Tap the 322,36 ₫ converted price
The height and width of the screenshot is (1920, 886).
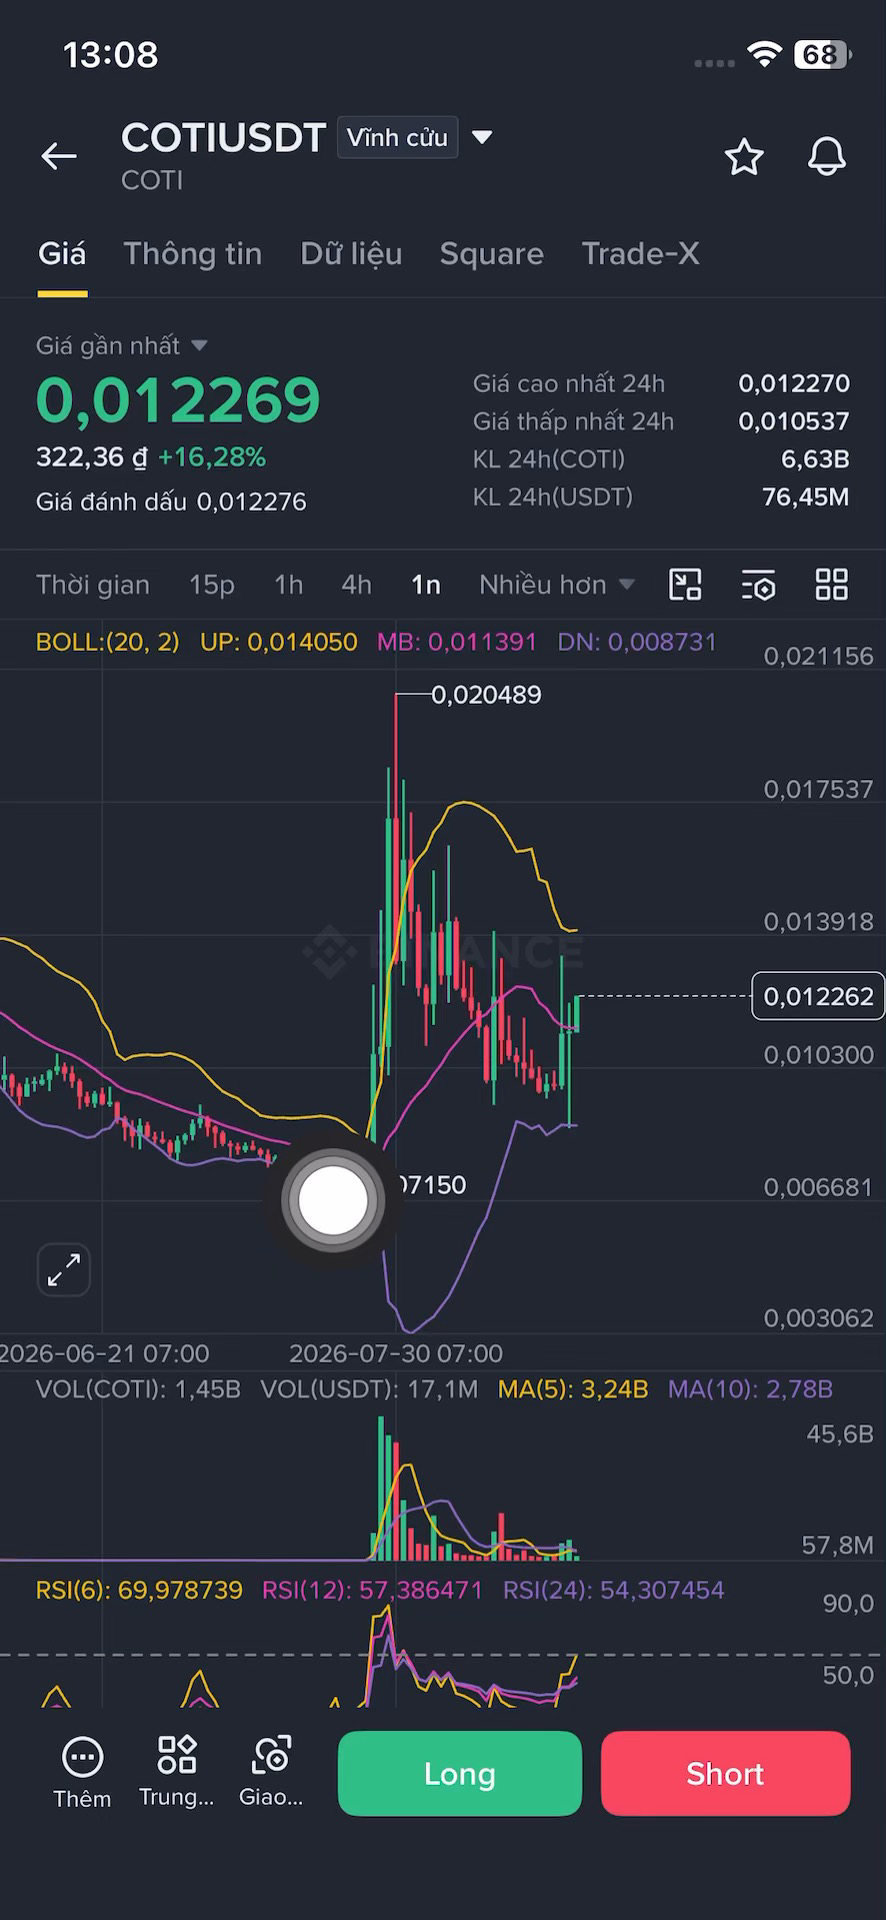[92, 458]
